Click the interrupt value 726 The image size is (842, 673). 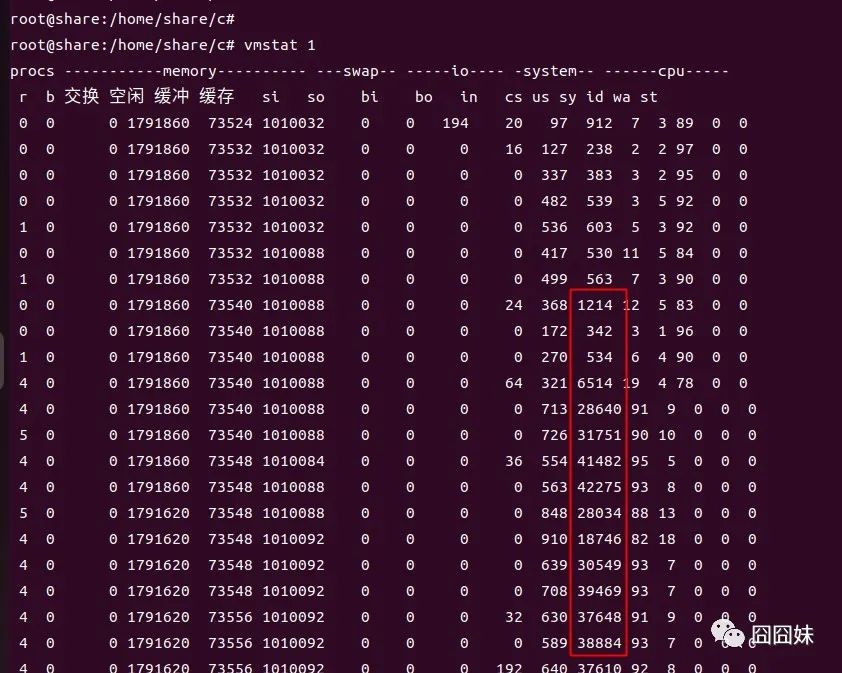tap(554, 435)
